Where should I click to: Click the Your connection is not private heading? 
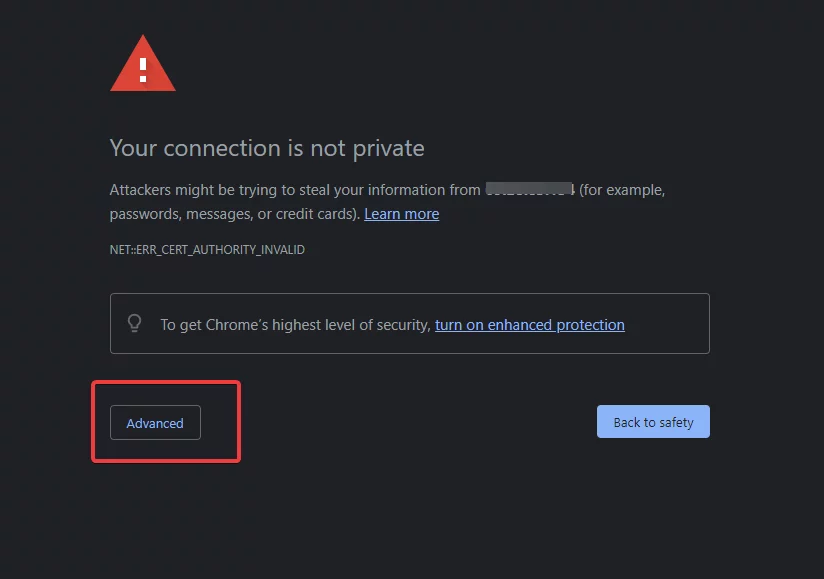267,148
